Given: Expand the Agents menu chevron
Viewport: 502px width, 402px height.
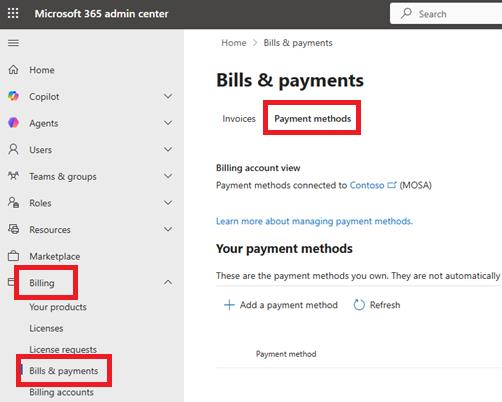Looking at the screenshot, I should [x=168, y=123].
